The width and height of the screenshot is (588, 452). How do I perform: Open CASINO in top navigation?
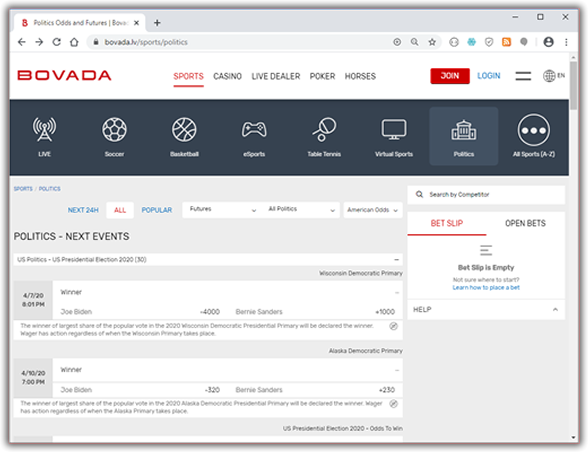pyautogui.click(x=227, y=77)
